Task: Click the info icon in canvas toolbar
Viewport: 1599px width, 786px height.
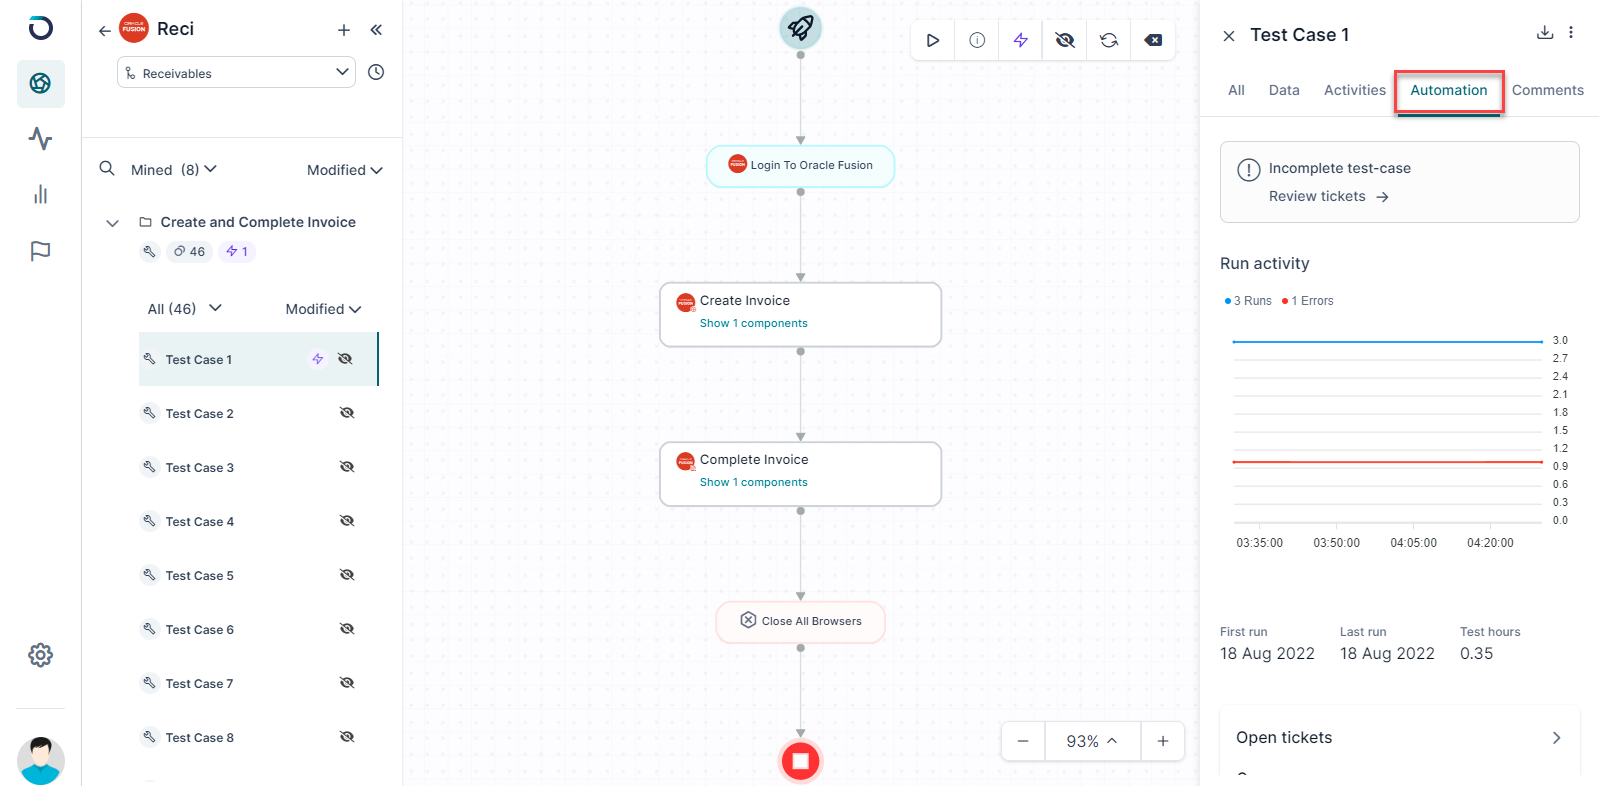Action: click(977, 40)
